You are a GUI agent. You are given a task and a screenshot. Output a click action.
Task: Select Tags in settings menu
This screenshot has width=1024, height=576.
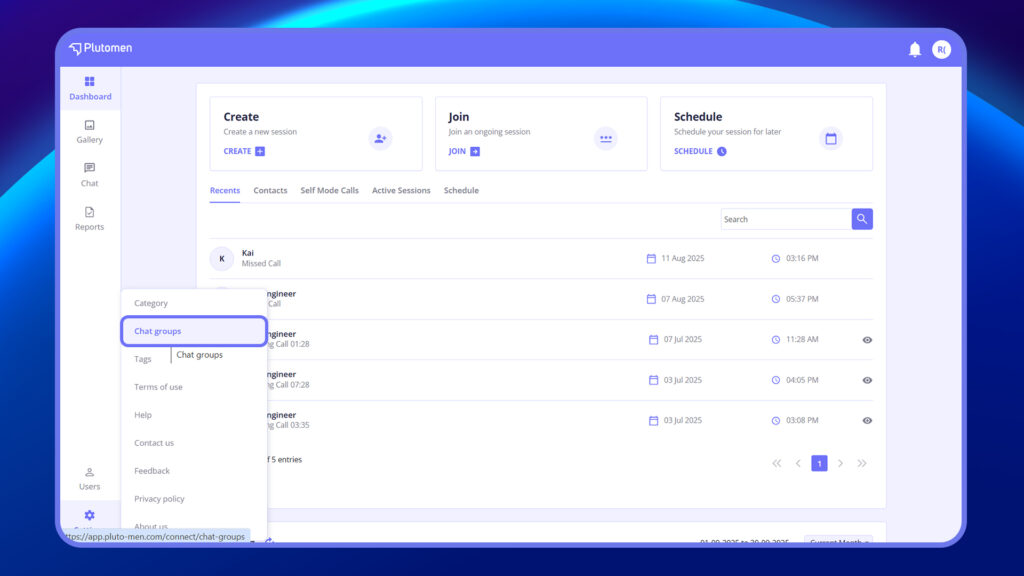click(x=143, y=359)
